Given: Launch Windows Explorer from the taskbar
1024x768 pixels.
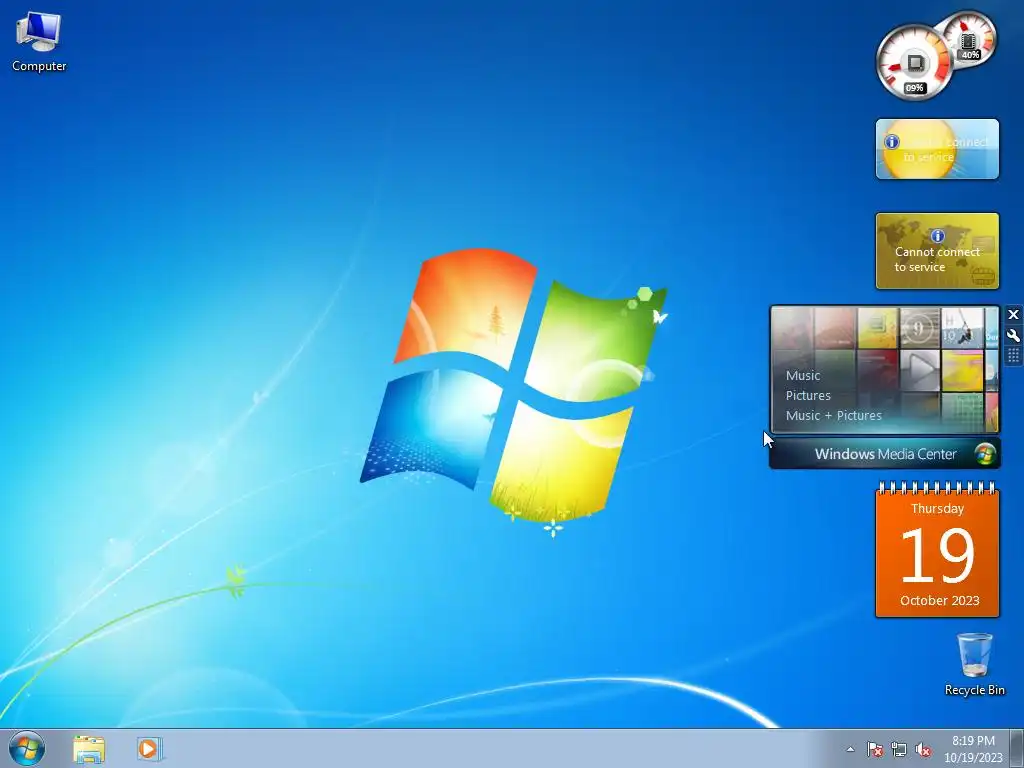Looking at the screenshot, I should (89, 749).
